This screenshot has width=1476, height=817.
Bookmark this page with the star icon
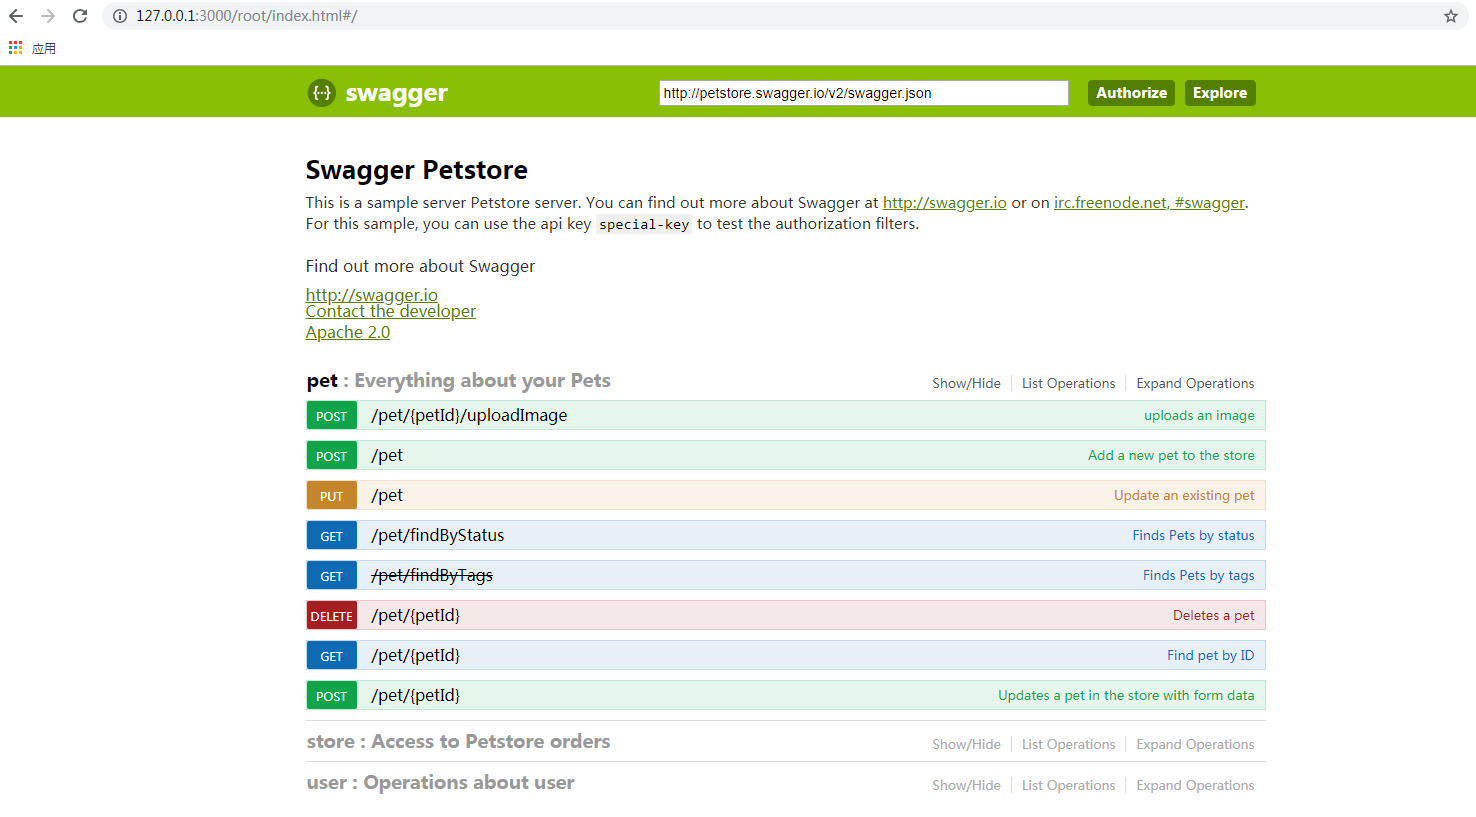[x=1451, y=16]
